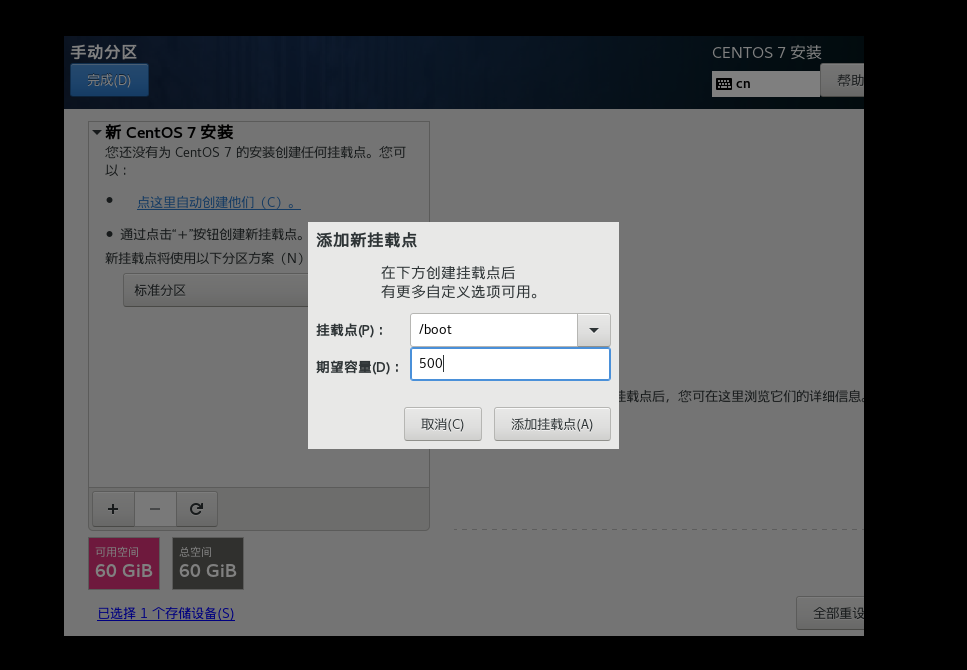Click the 可用空间 60 GiB box
The height and width of the screenshot is (670, 967).
click(124, 563)
